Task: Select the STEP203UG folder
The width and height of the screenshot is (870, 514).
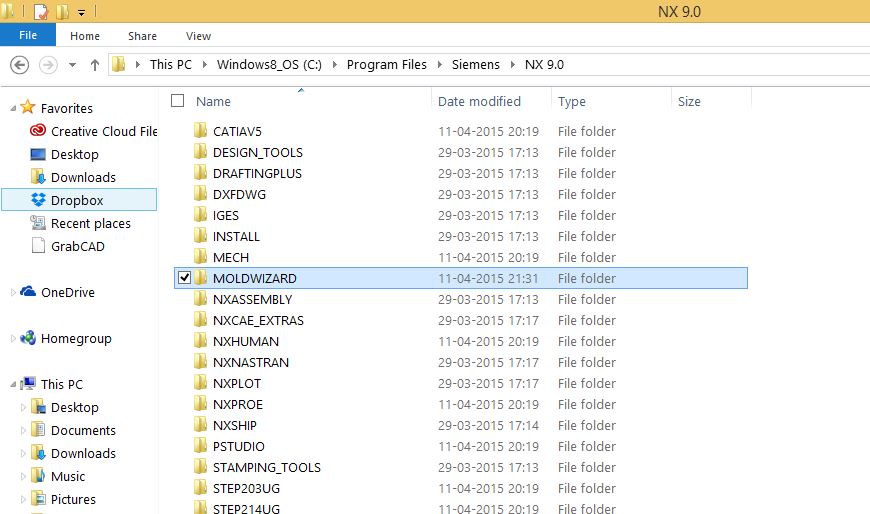Action: pos(246,488)
